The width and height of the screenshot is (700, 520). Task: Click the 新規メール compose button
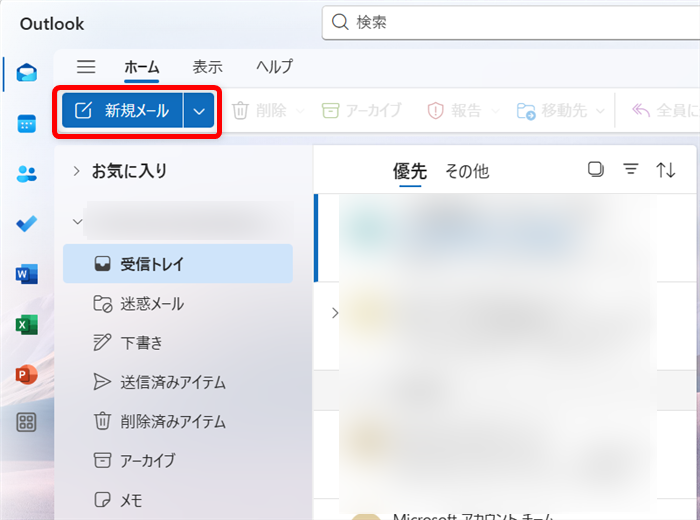122,110
